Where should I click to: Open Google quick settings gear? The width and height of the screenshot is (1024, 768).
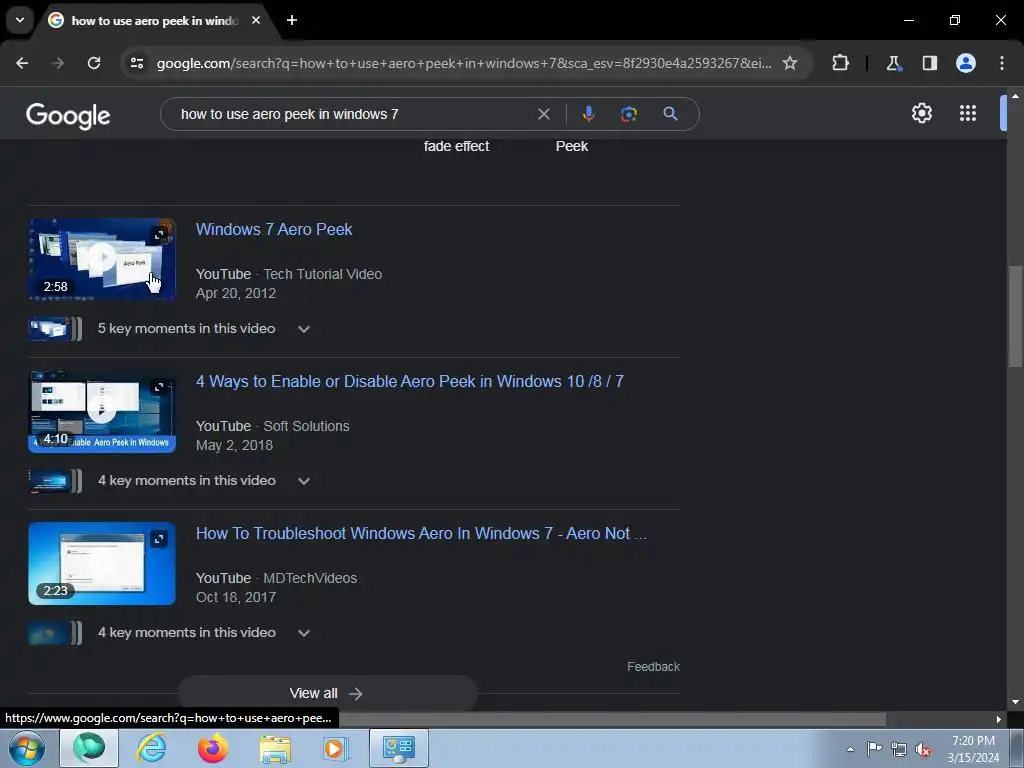[921, 114]
